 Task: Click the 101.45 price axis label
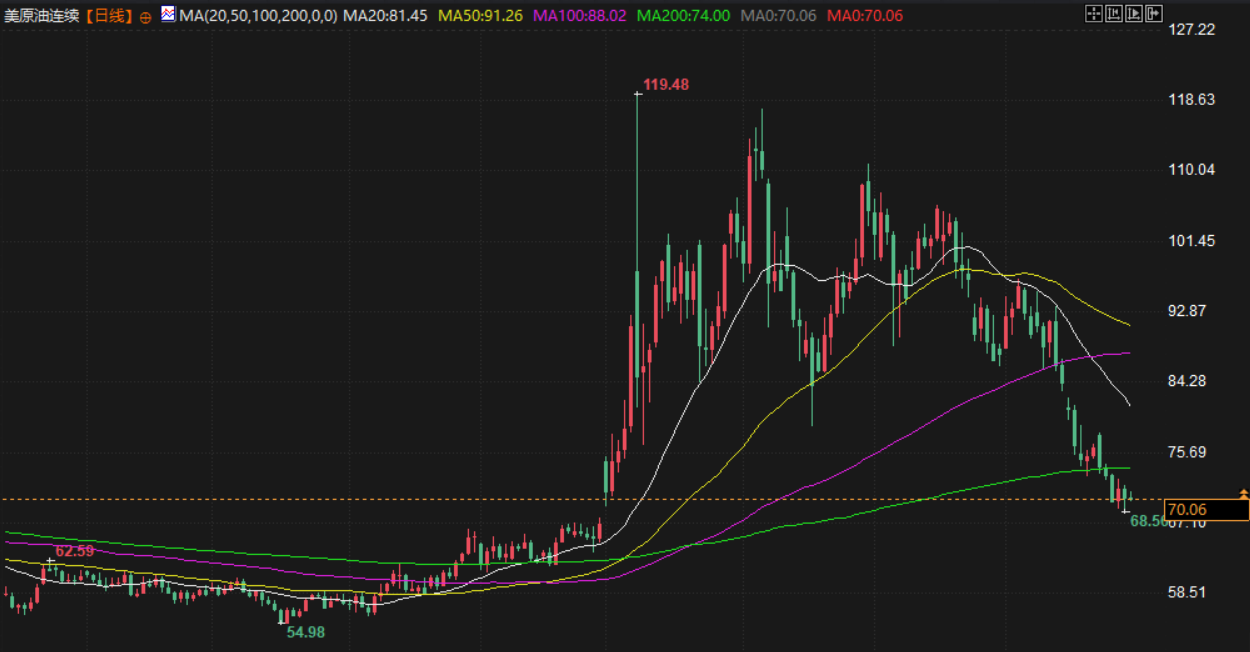(1193, 241)
